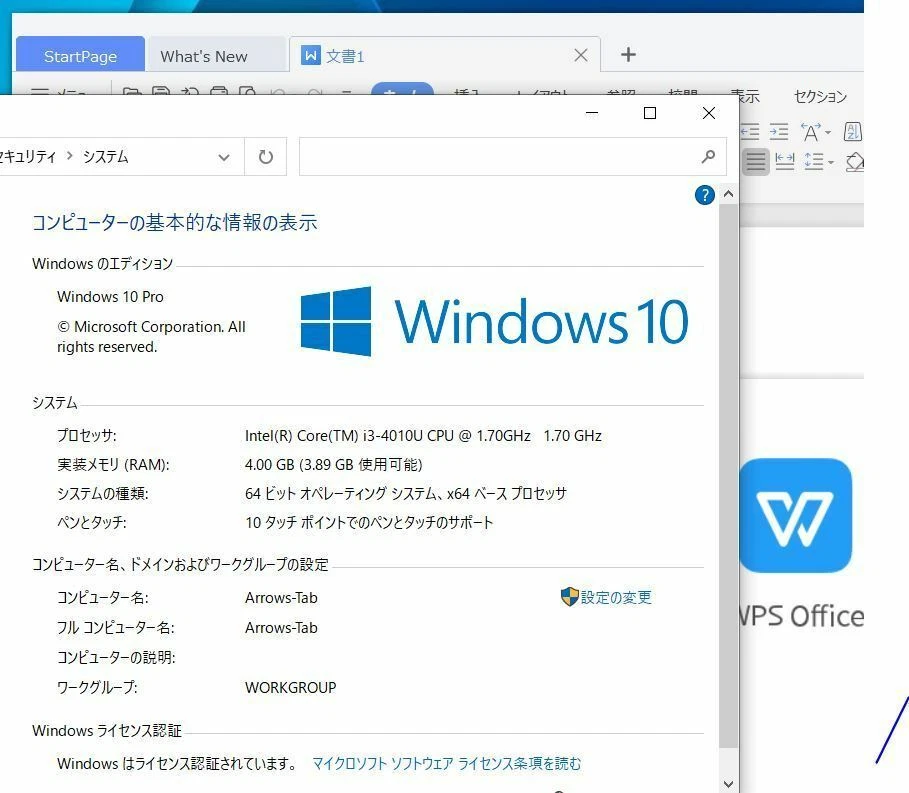This screenshot has width=909, height=793.
Task: Minimize the System window
Action: (x=592, y=113)
